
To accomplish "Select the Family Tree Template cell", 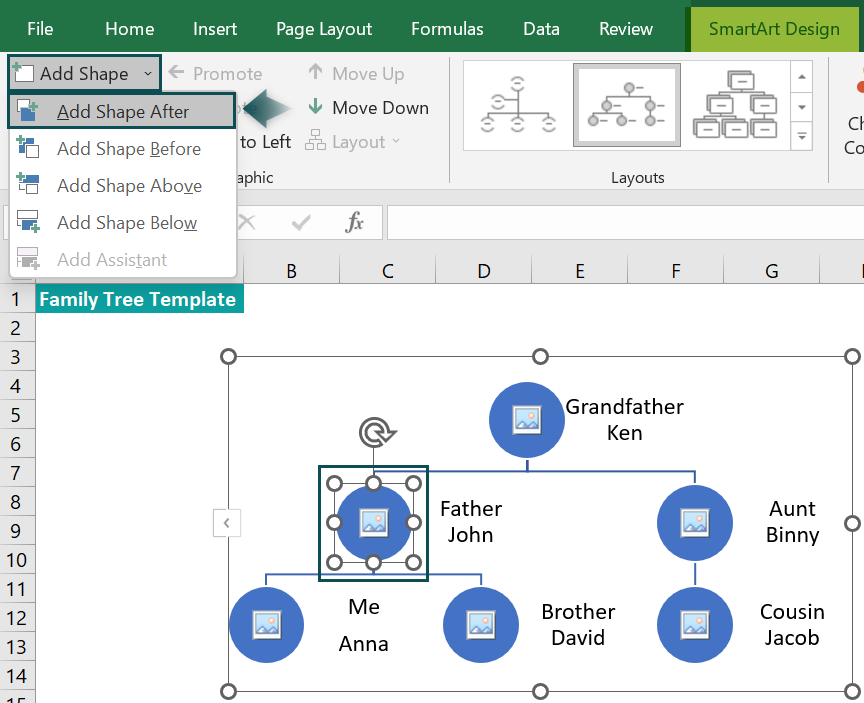I will coord(139,299).
